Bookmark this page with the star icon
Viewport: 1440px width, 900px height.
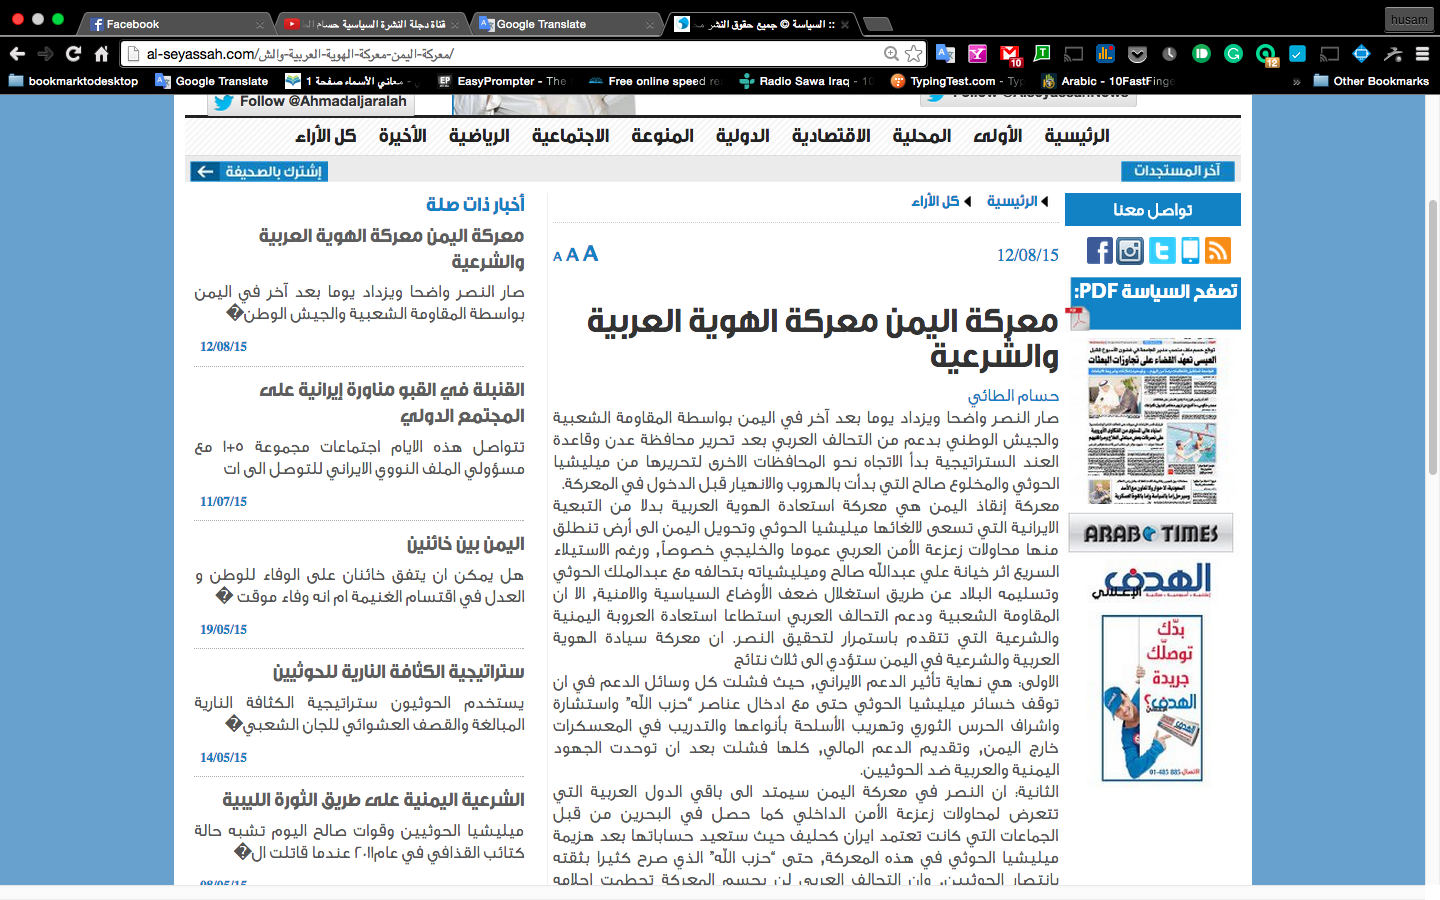click(914, 54)
